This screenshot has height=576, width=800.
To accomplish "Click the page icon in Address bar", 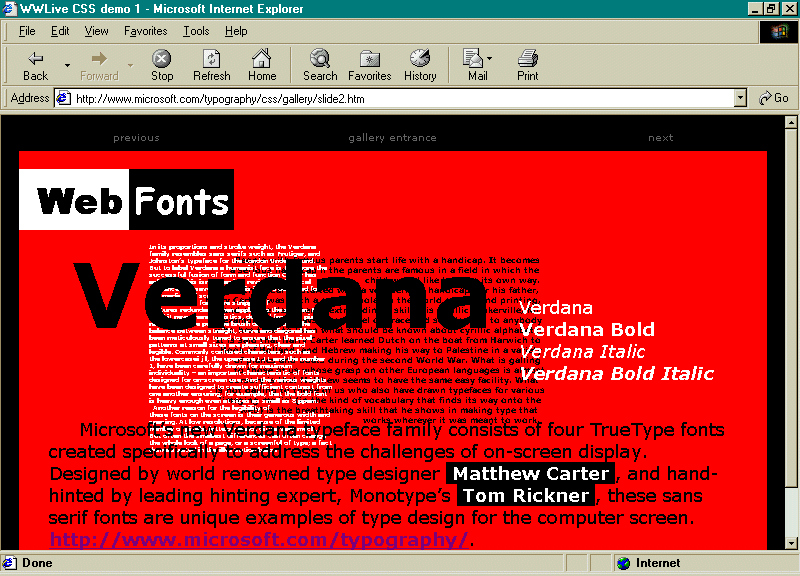I will (63, 98).
